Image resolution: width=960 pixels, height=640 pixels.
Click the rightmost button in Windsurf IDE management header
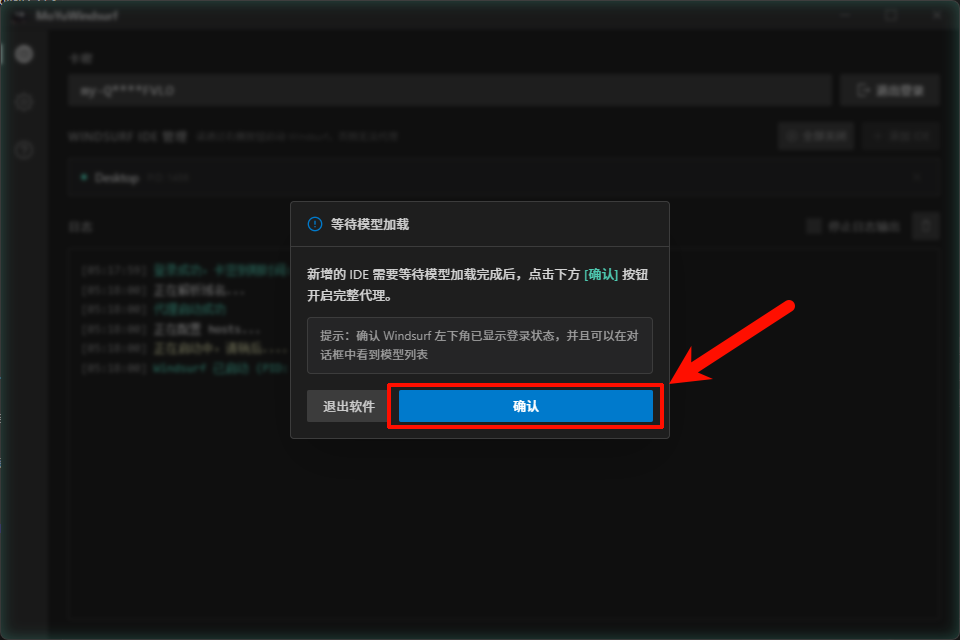click(900, 136)
